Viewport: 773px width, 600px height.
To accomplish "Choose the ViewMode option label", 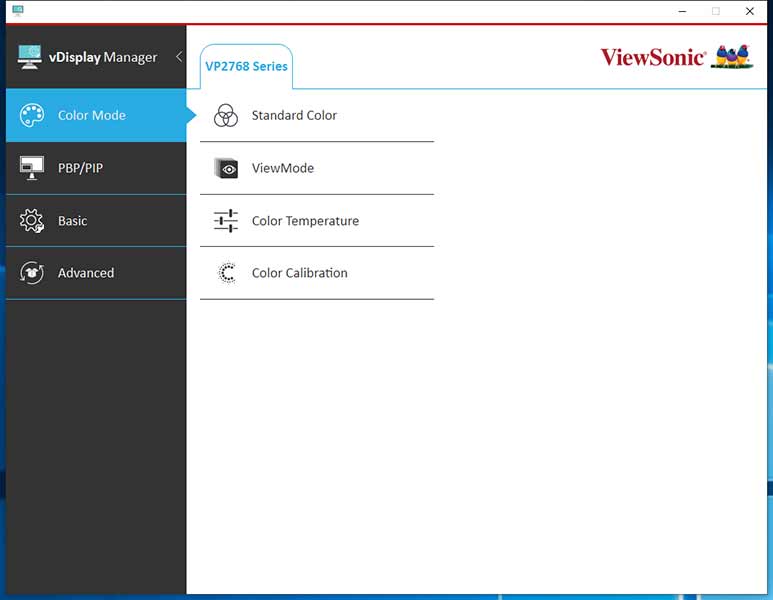I will pyautogui.click(x=283, y=169).
